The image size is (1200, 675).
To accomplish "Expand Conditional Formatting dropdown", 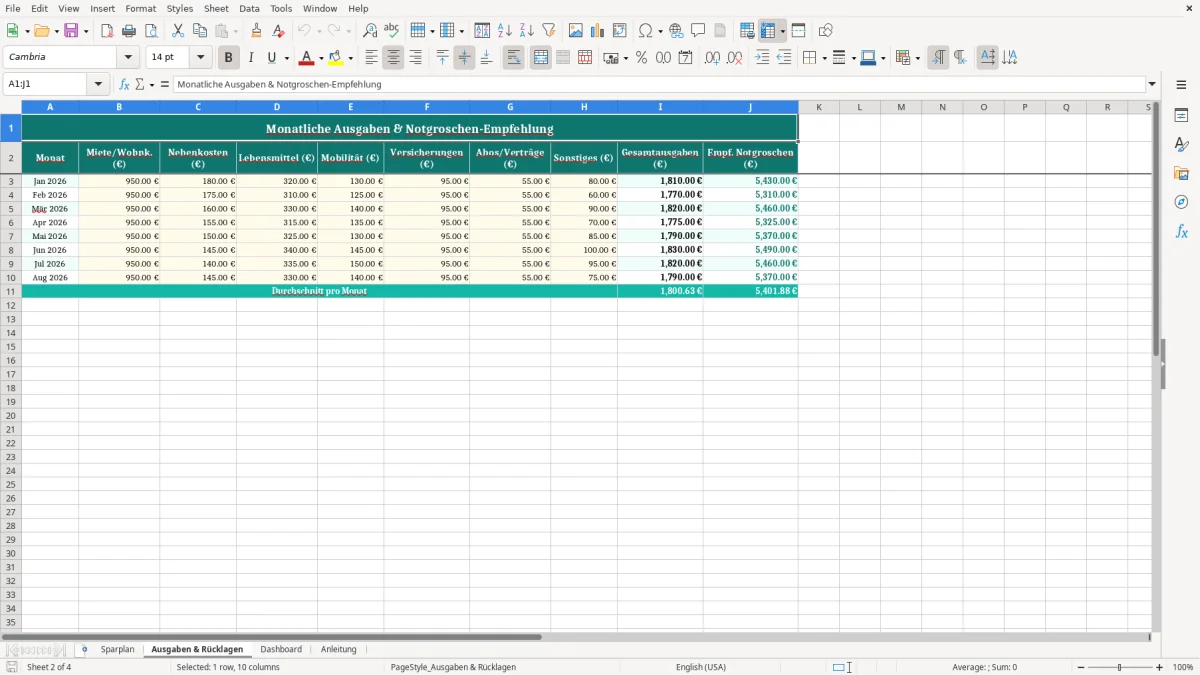I will click(916, 58).
